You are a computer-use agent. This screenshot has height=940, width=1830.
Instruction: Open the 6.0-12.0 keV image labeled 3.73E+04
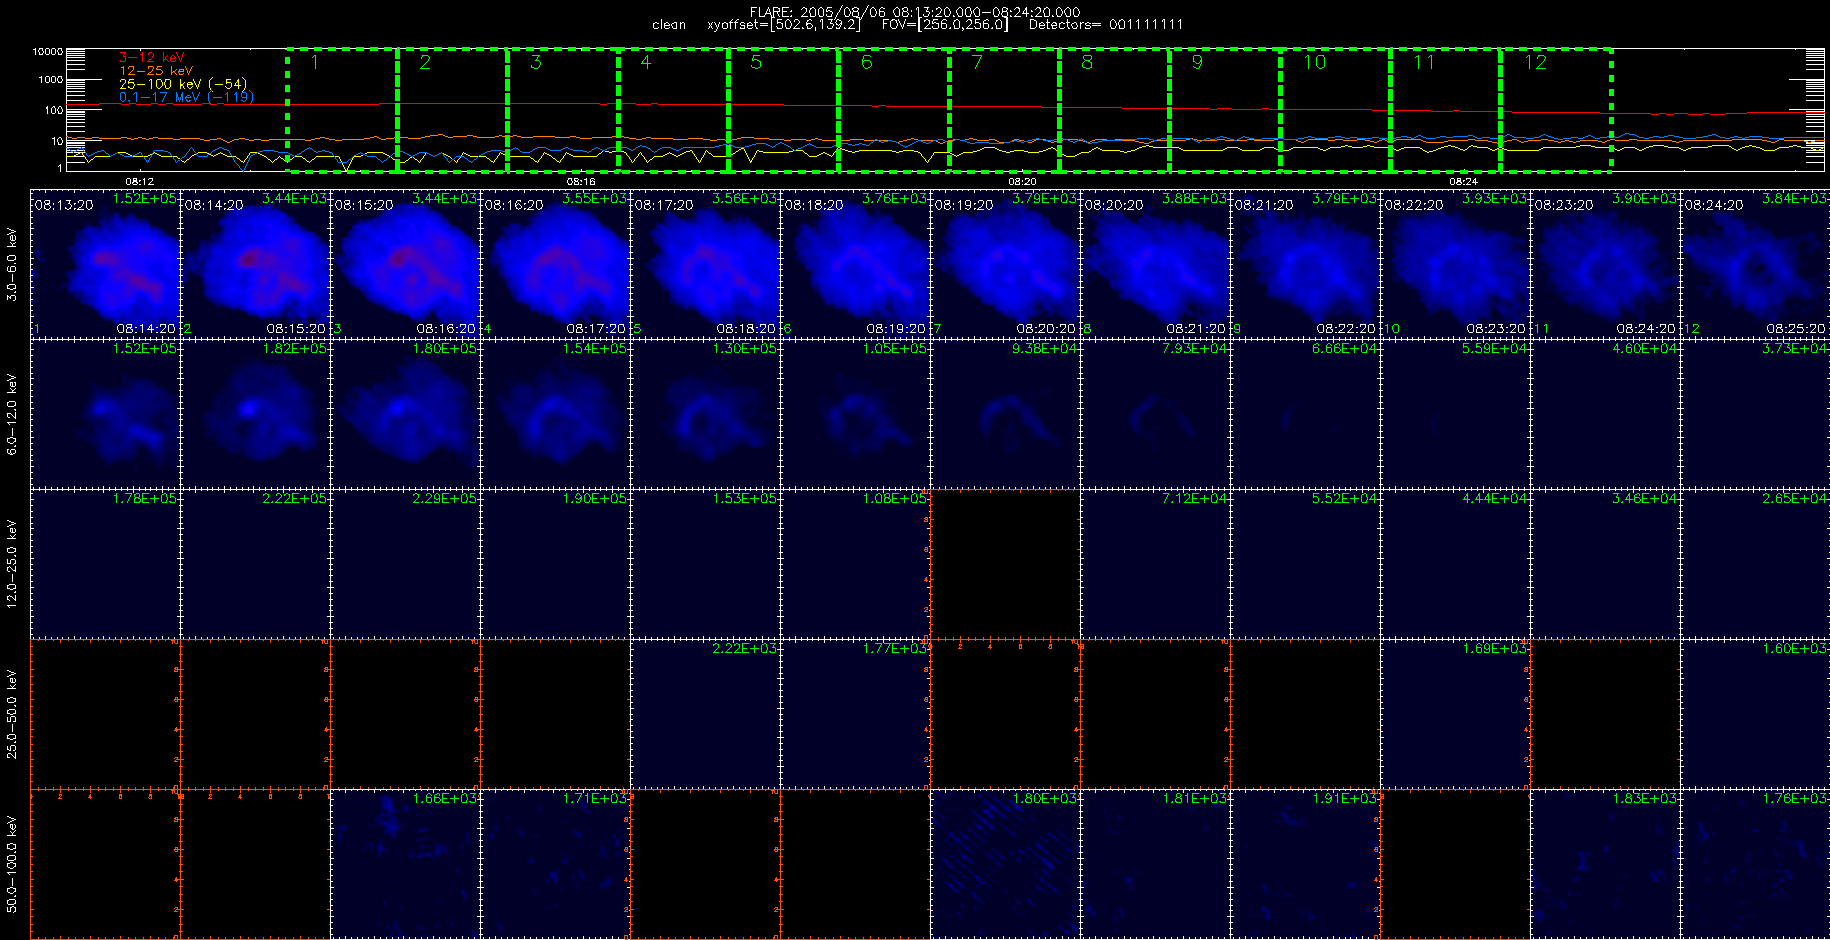tap(1755, 413)
